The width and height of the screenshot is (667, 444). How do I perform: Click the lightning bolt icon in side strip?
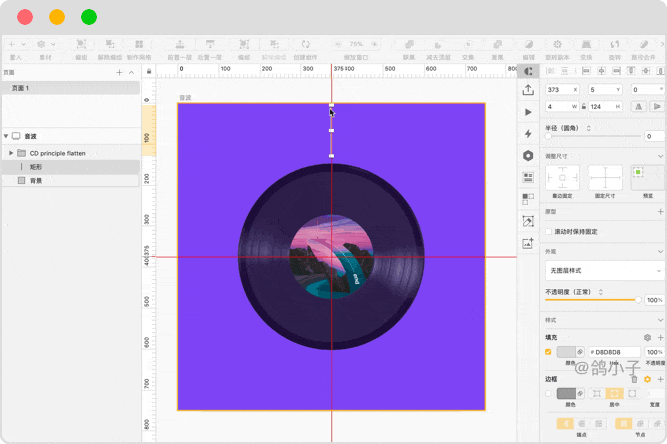528,134
